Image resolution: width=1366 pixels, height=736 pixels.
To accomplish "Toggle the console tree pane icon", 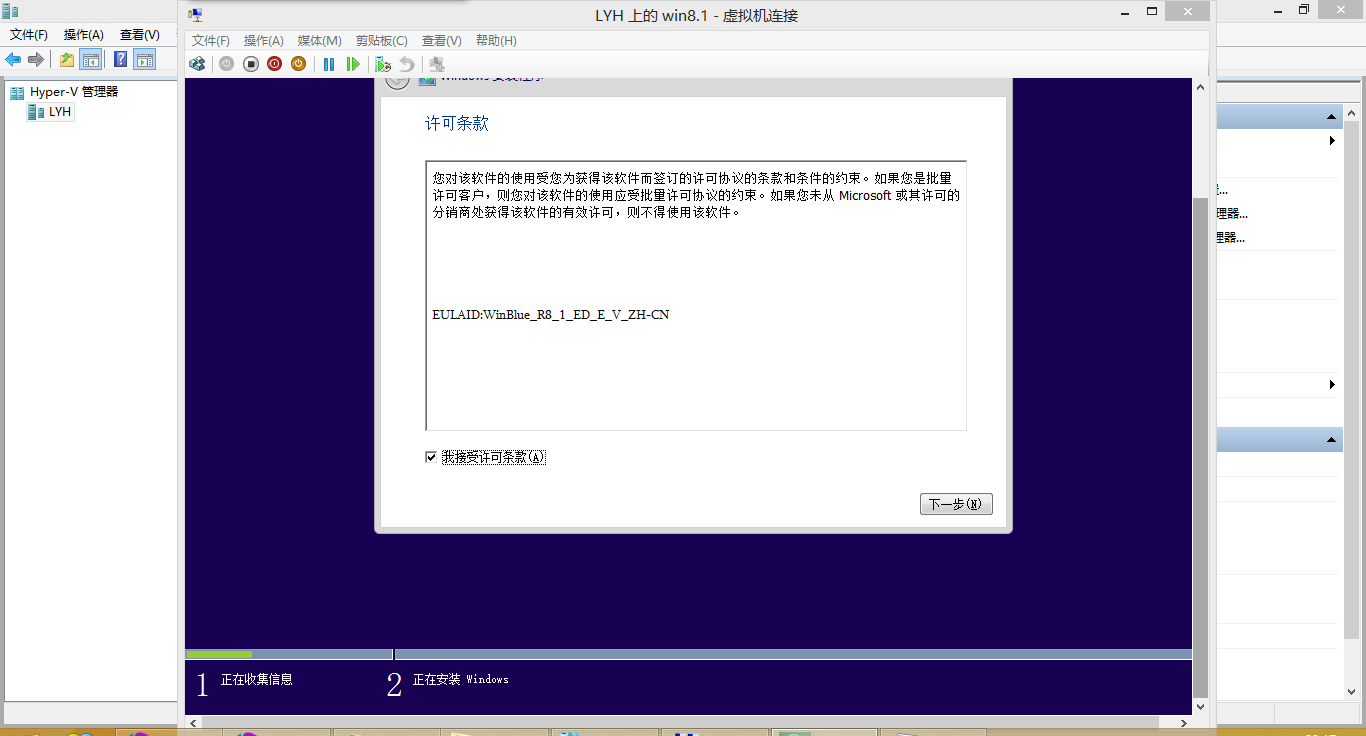I will pyautogui.click(x=91, y=60).
